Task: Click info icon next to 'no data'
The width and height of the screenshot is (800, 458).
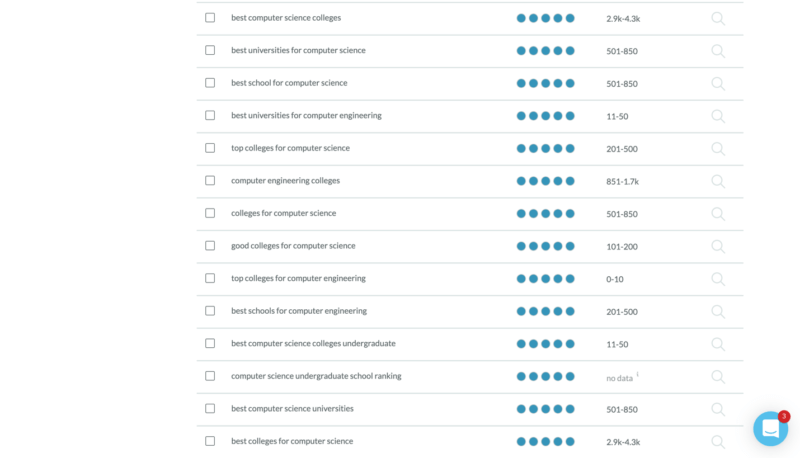Action: pyautogui.click(x=637, y=375)
